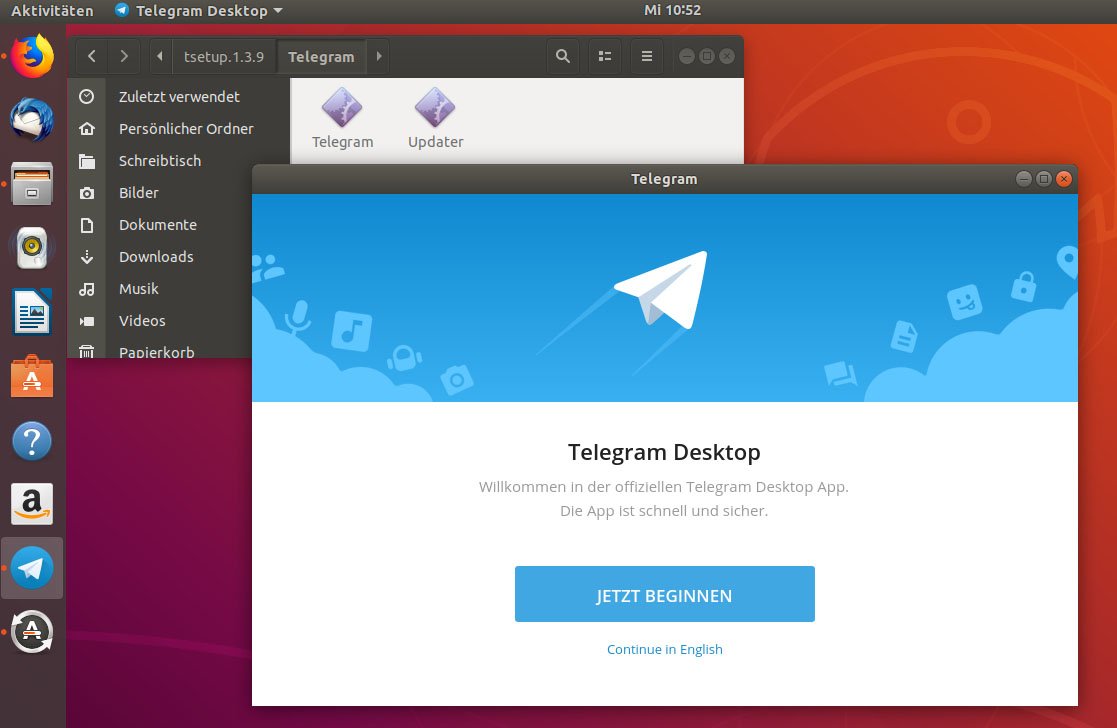Click the JETZT BEGINNEN button

[x=664, y=593]
